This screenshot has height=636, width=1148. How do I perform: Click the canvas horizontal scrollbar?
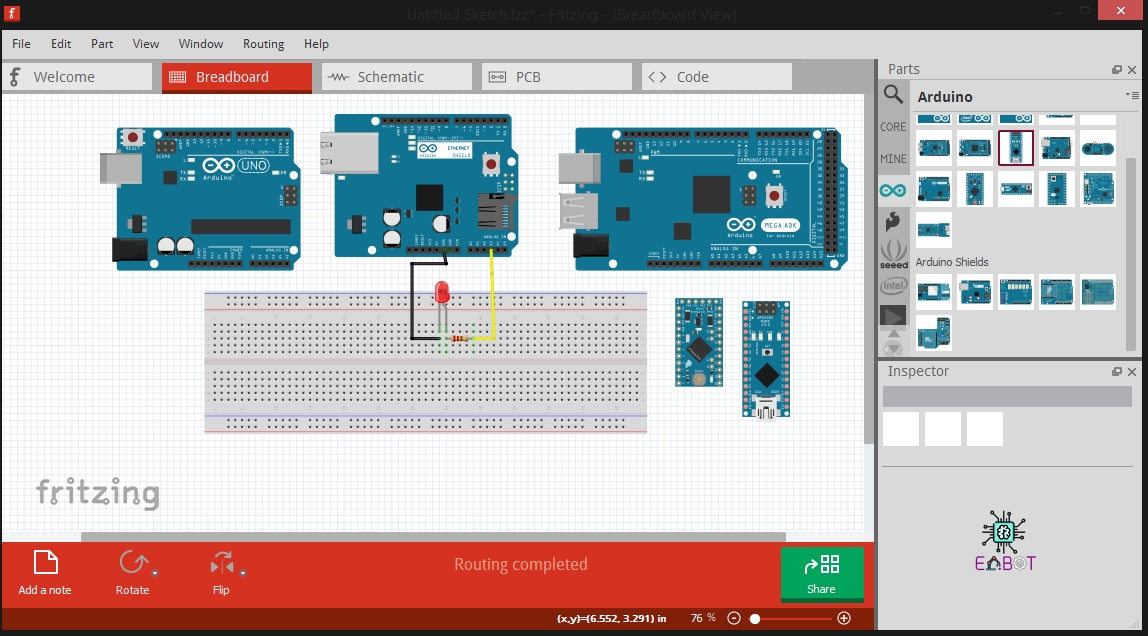433,536
